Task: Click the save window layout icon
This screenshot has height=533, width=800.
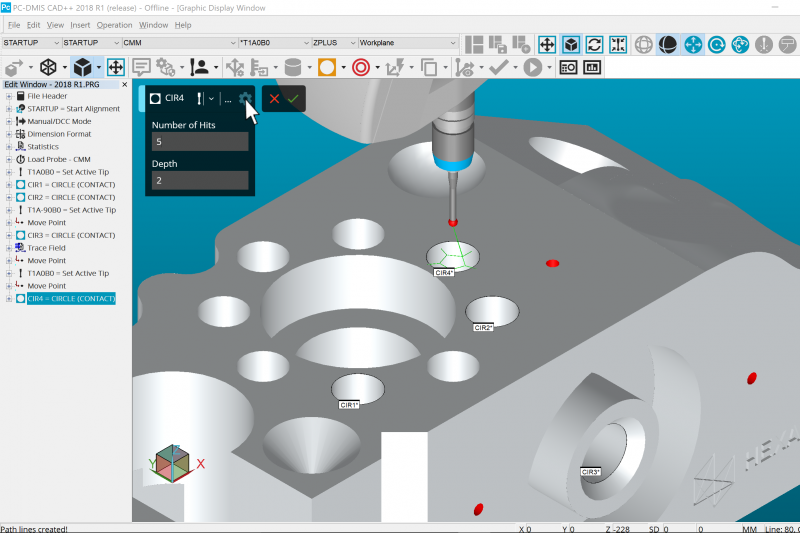Action: click(497, 45)
